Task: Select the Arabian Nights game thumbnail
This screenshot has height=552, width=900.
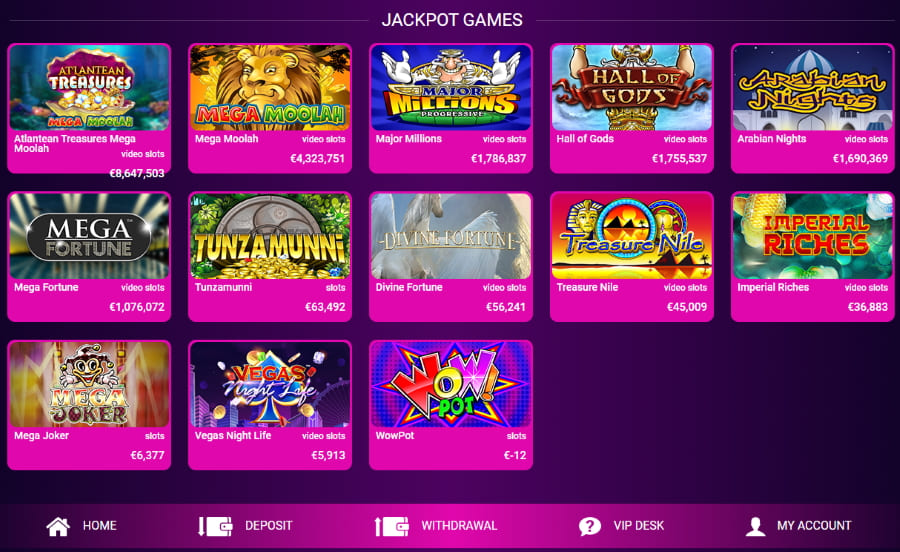Action: (812, 88)
